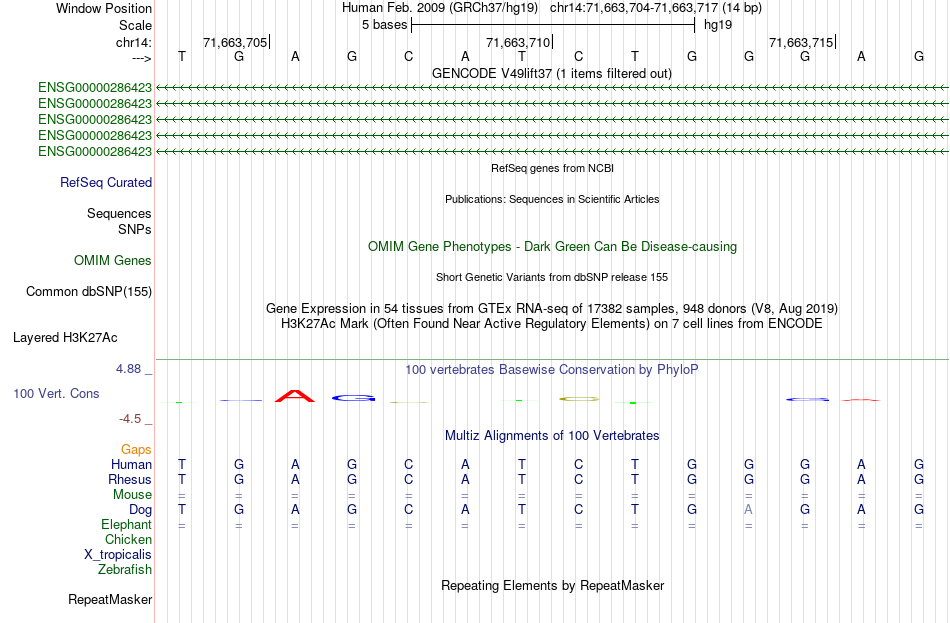Click the SNPs track label
Image resolution: width=950 pixels, height=623 pixels.
(135, 229)
